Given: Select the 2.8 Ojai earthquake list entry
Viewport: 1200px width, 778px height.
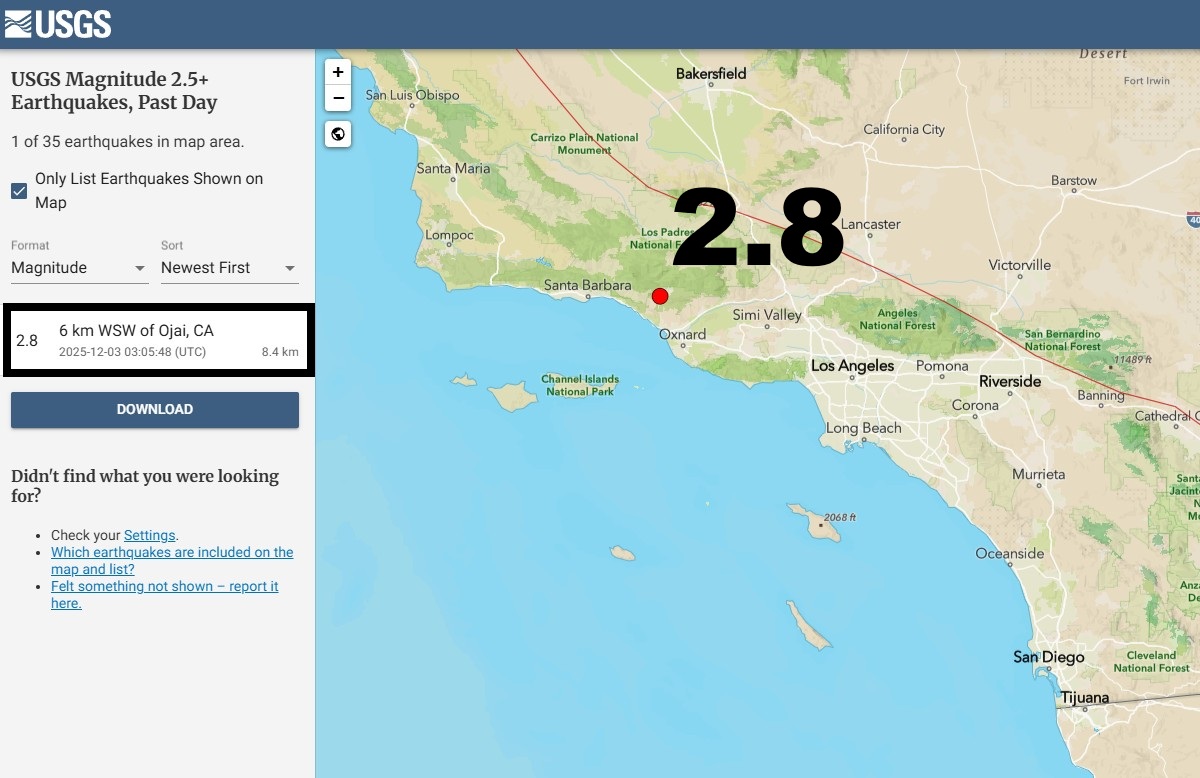Looking at the screenshot, I should pos(155,340).
